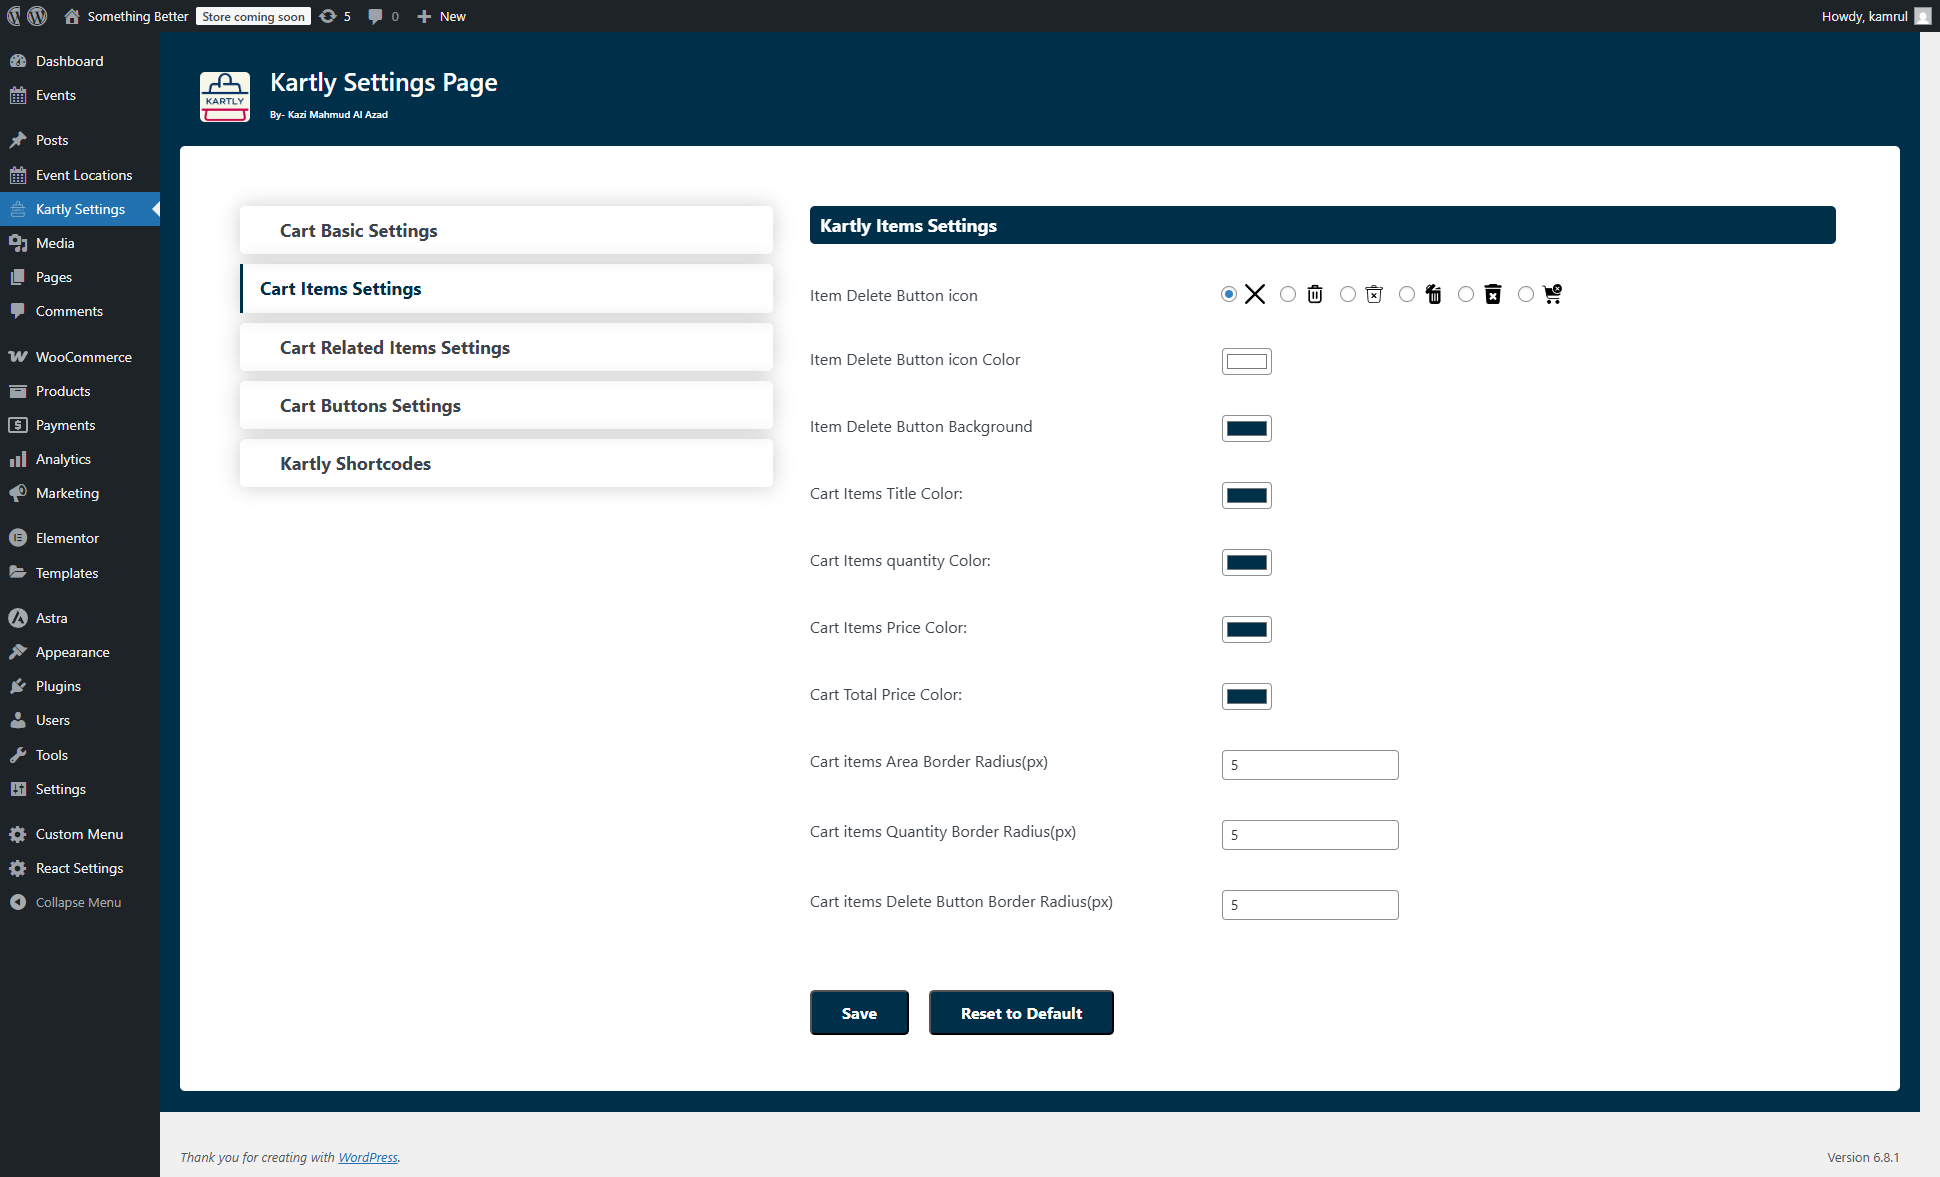
Task: Open the WordPress logo menu
Action: pos(37,16)
